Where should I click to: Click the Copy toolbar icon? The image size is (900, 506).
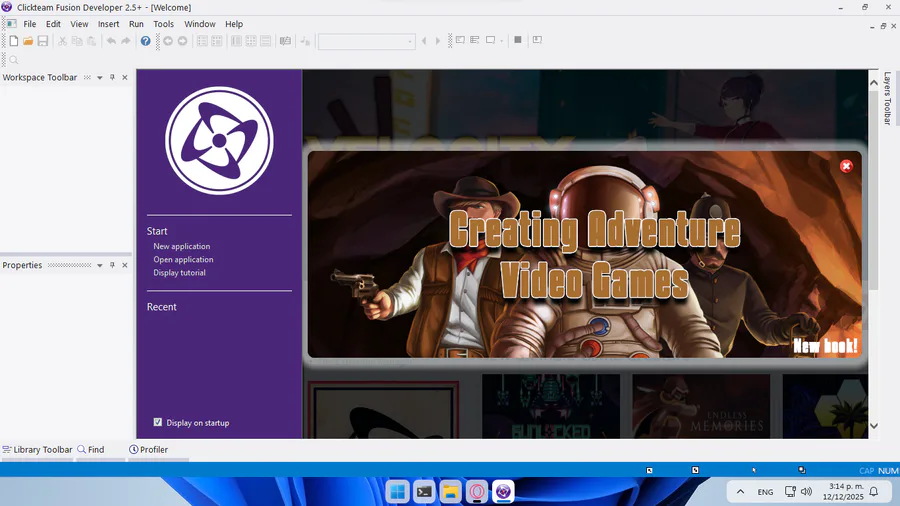tap(76, 41)
